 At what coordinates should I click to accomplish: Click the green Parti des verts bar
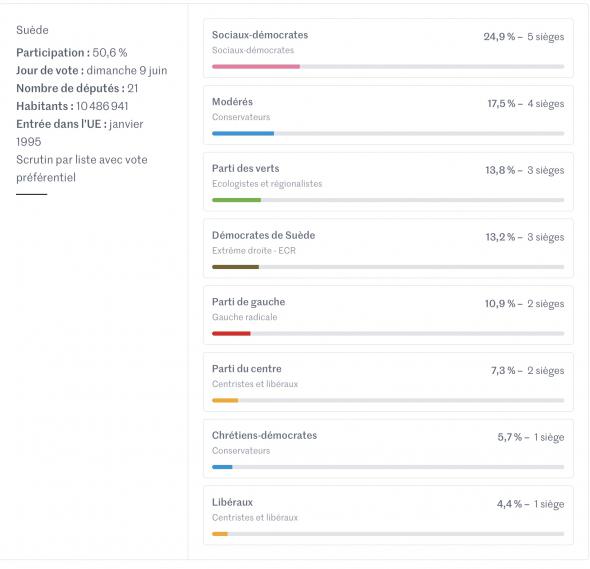click(236, 200)
